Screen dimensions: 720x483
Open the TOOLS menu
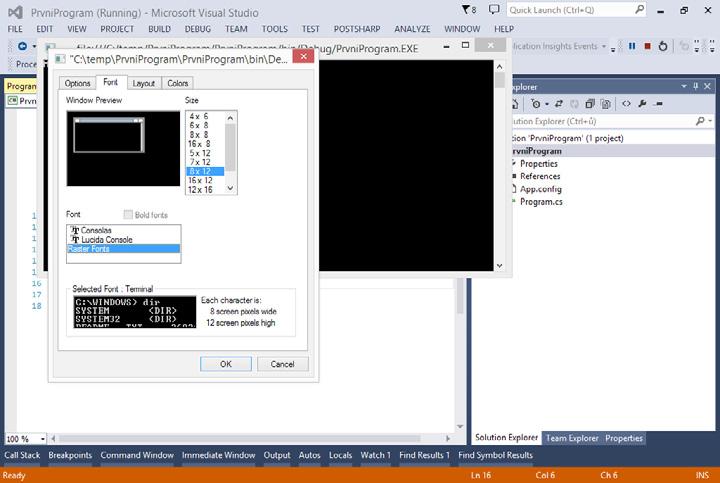pos(275,29)
